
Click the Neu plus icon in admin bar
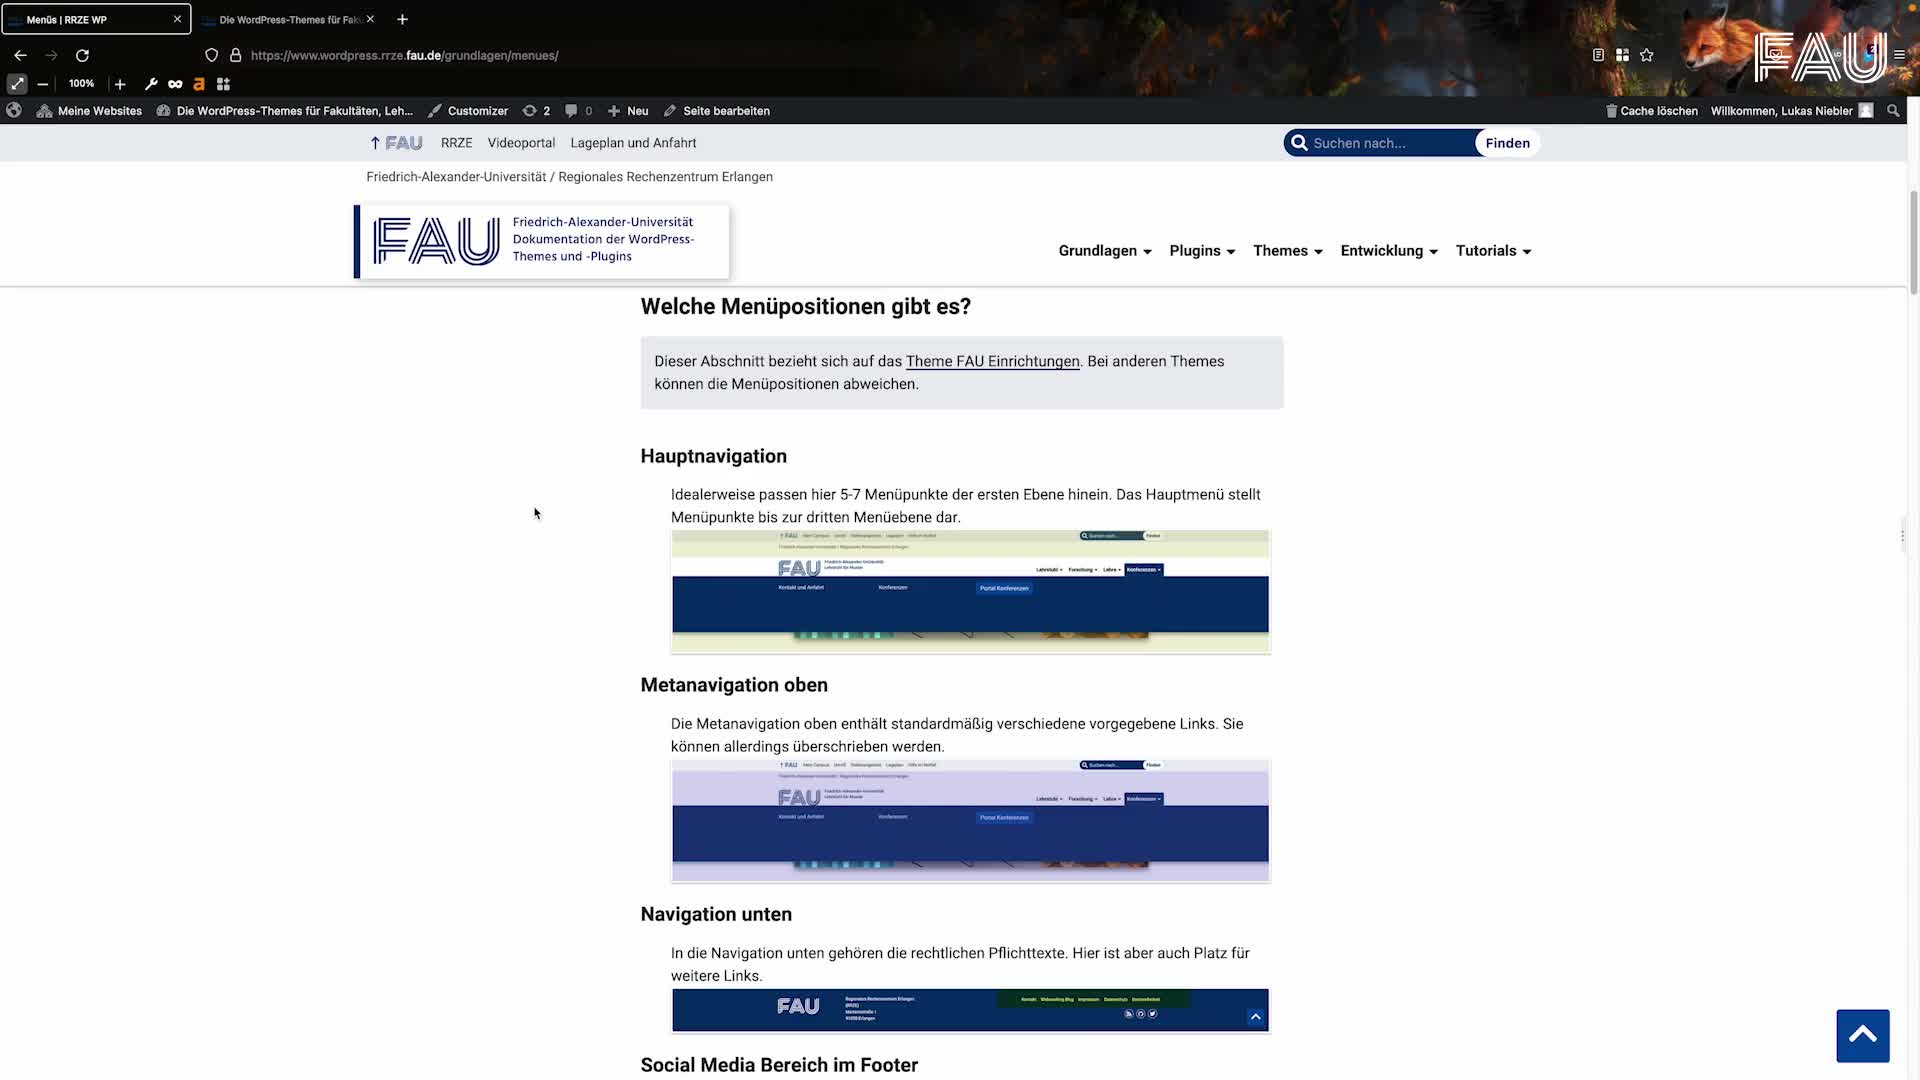coord(616,111)
